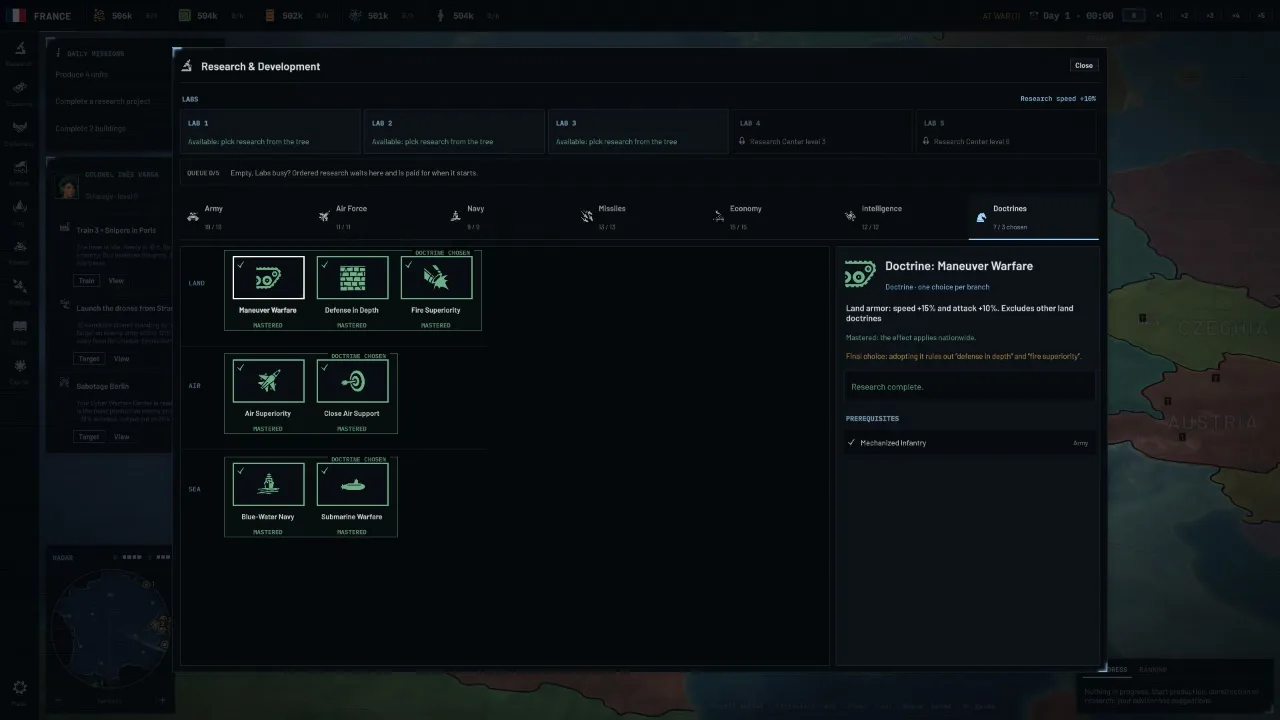Click the radar minimap in background
1280x720 pixels.
click(x=110, y=627)
